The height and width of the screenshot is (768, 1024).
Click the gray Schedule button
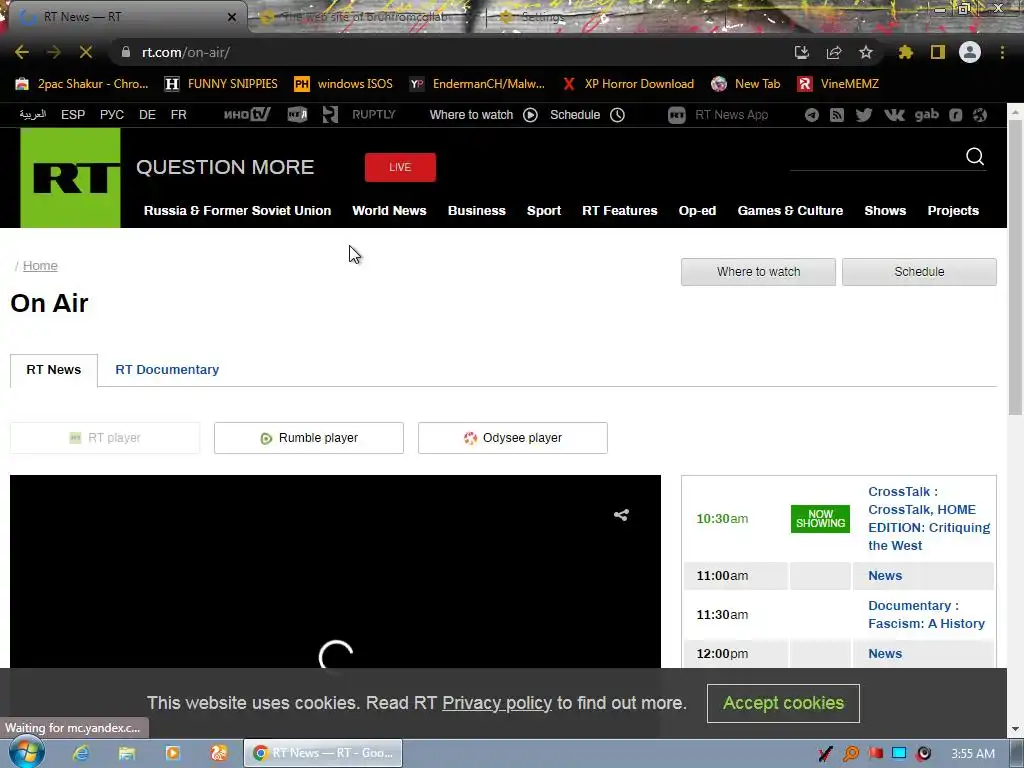[x=919, y=272]
